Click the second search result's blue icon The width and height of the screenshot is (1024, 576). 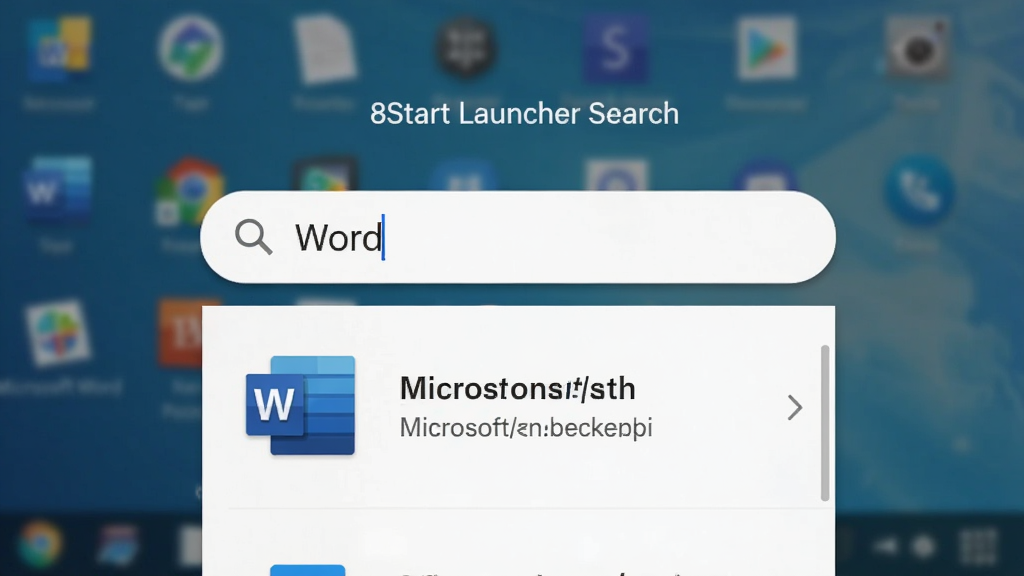pyautogui.click(x=307, y=570)
